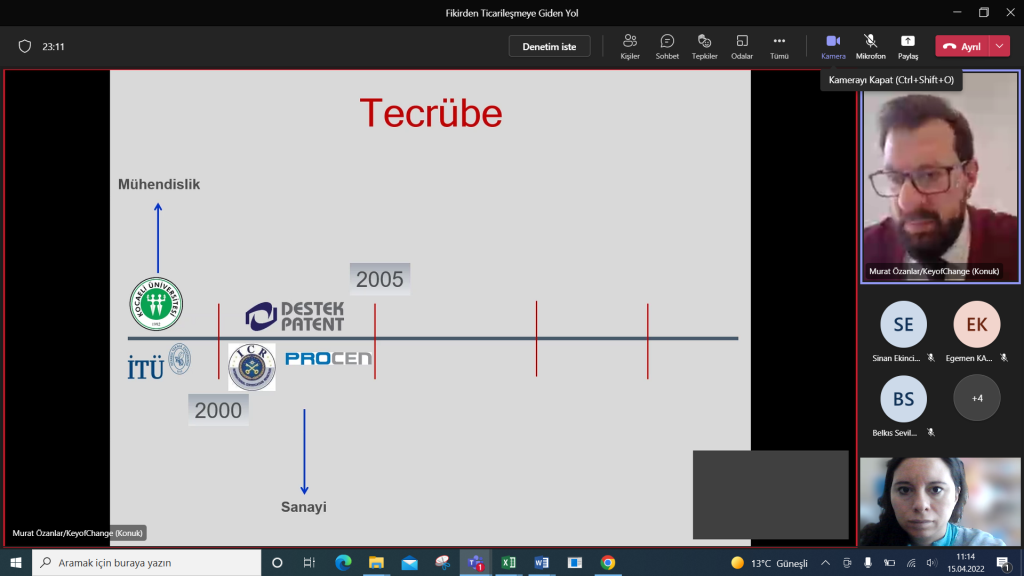
Task: Show hidden system tray icons
Action: pos(826,562)
